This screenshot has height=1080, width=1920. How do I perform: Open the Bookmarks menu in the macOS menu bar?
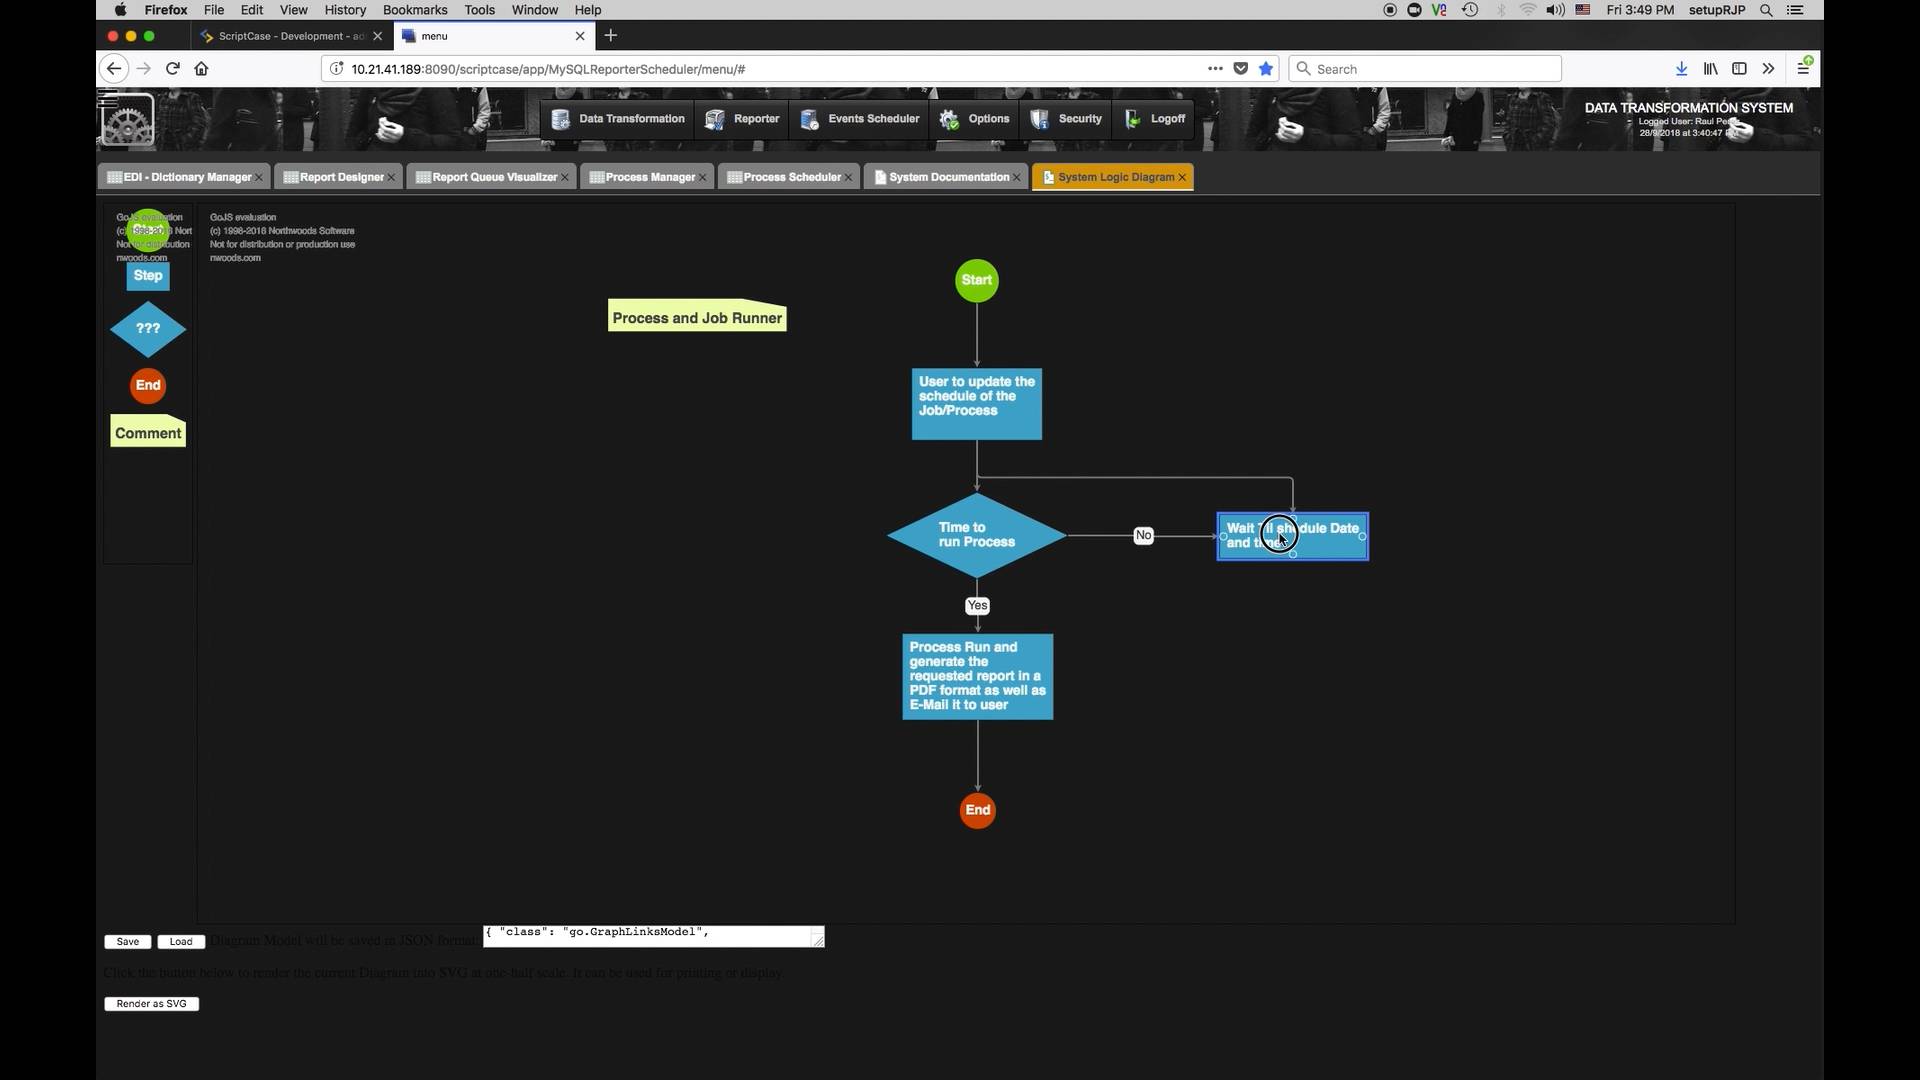(415, 10)
